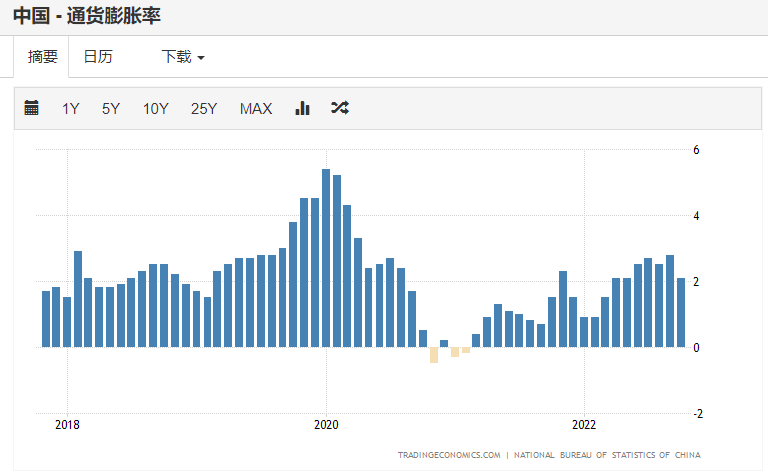Viewport: 768px width, 474px height.
Task: Expand the 下载 dropdown menu
Action: tap(183, 57)
